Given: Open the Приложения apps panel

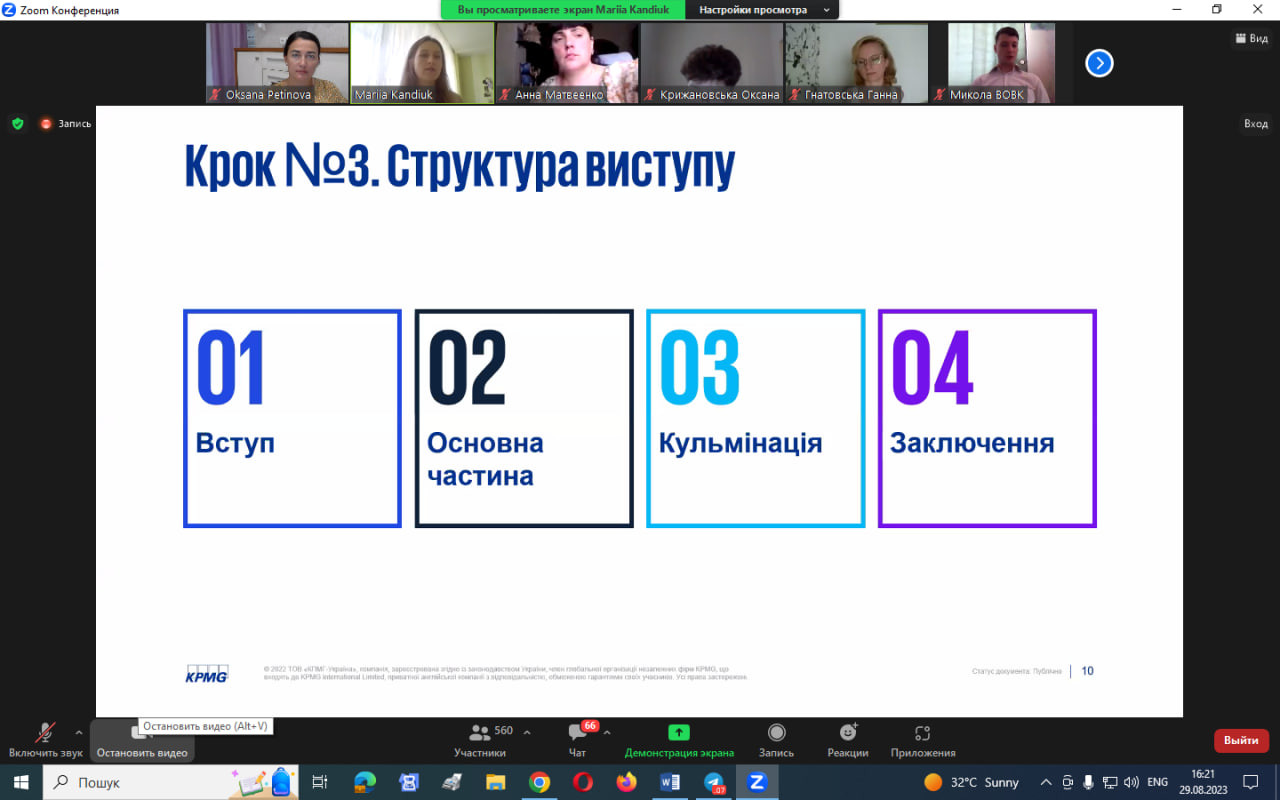Looking at the screenshot, I should pos(922,740).
